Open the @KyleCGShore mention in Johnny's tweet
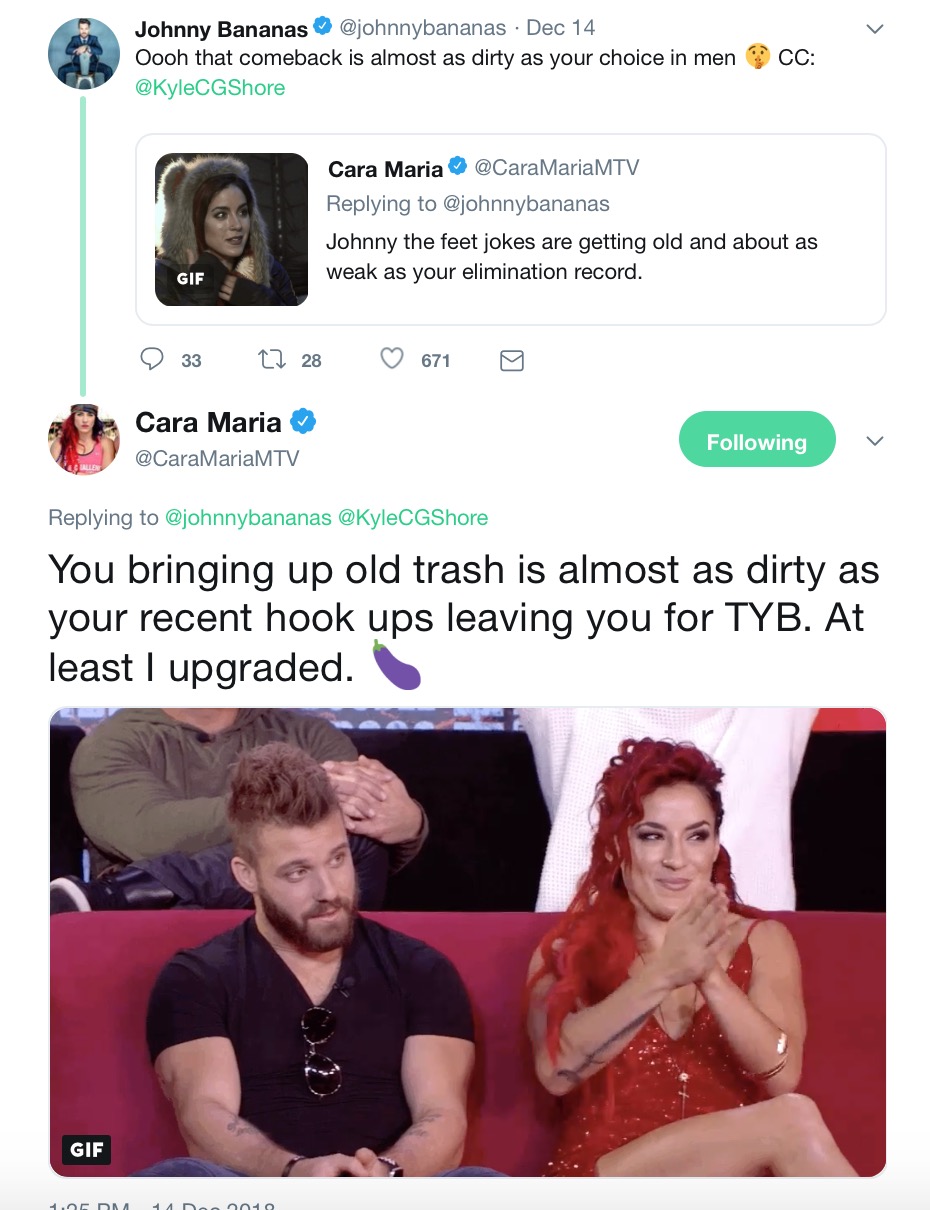Viewport: 930px width, 1210px height. (x=210, y=88)
